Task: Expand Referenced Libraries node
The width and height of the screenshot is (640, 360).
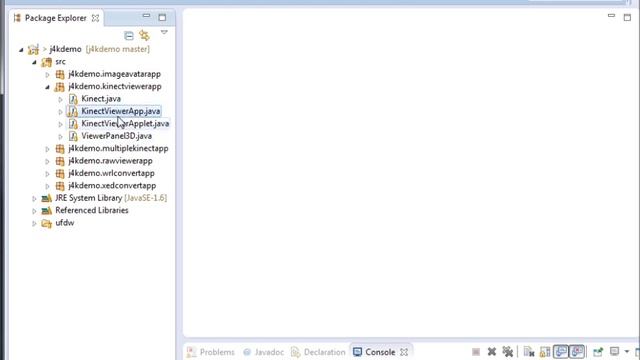Action: tap(34, 211)
